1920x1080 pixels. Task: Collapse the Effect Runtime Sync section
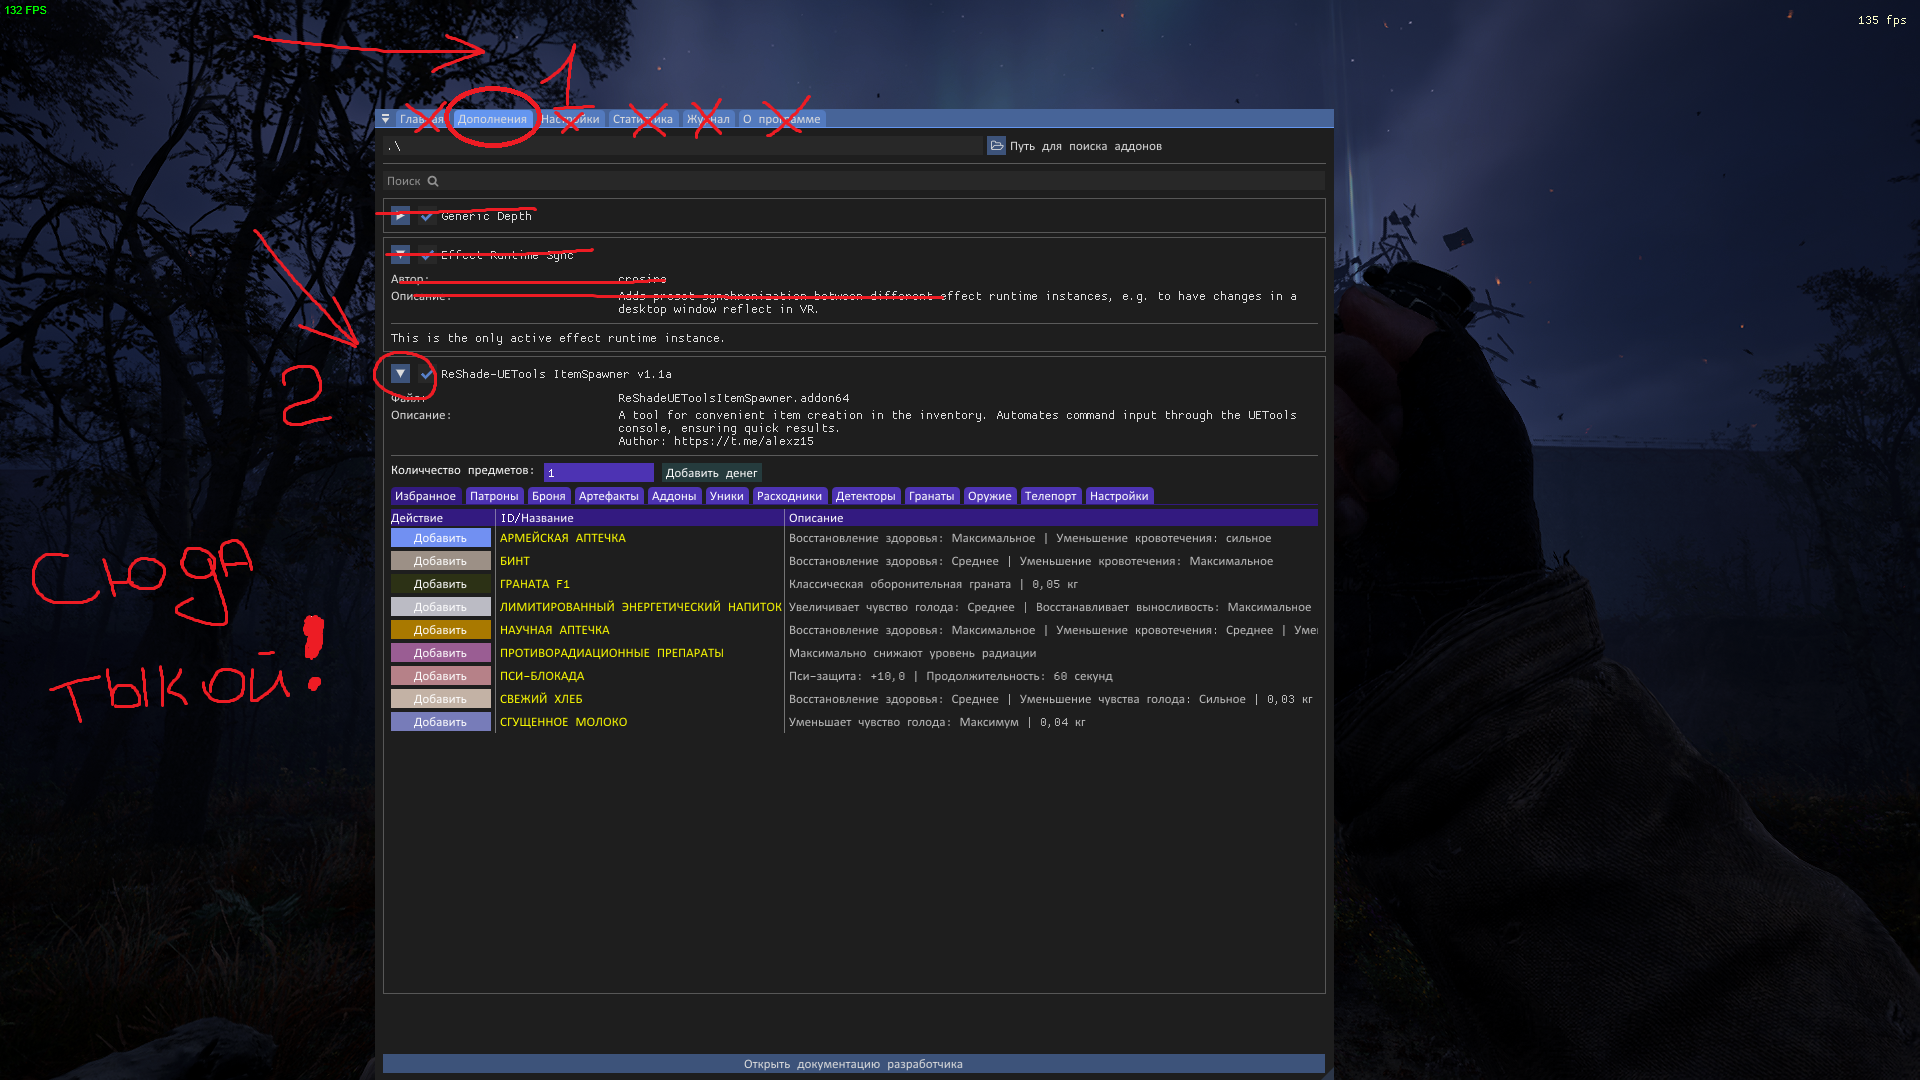tap(400, 254)
